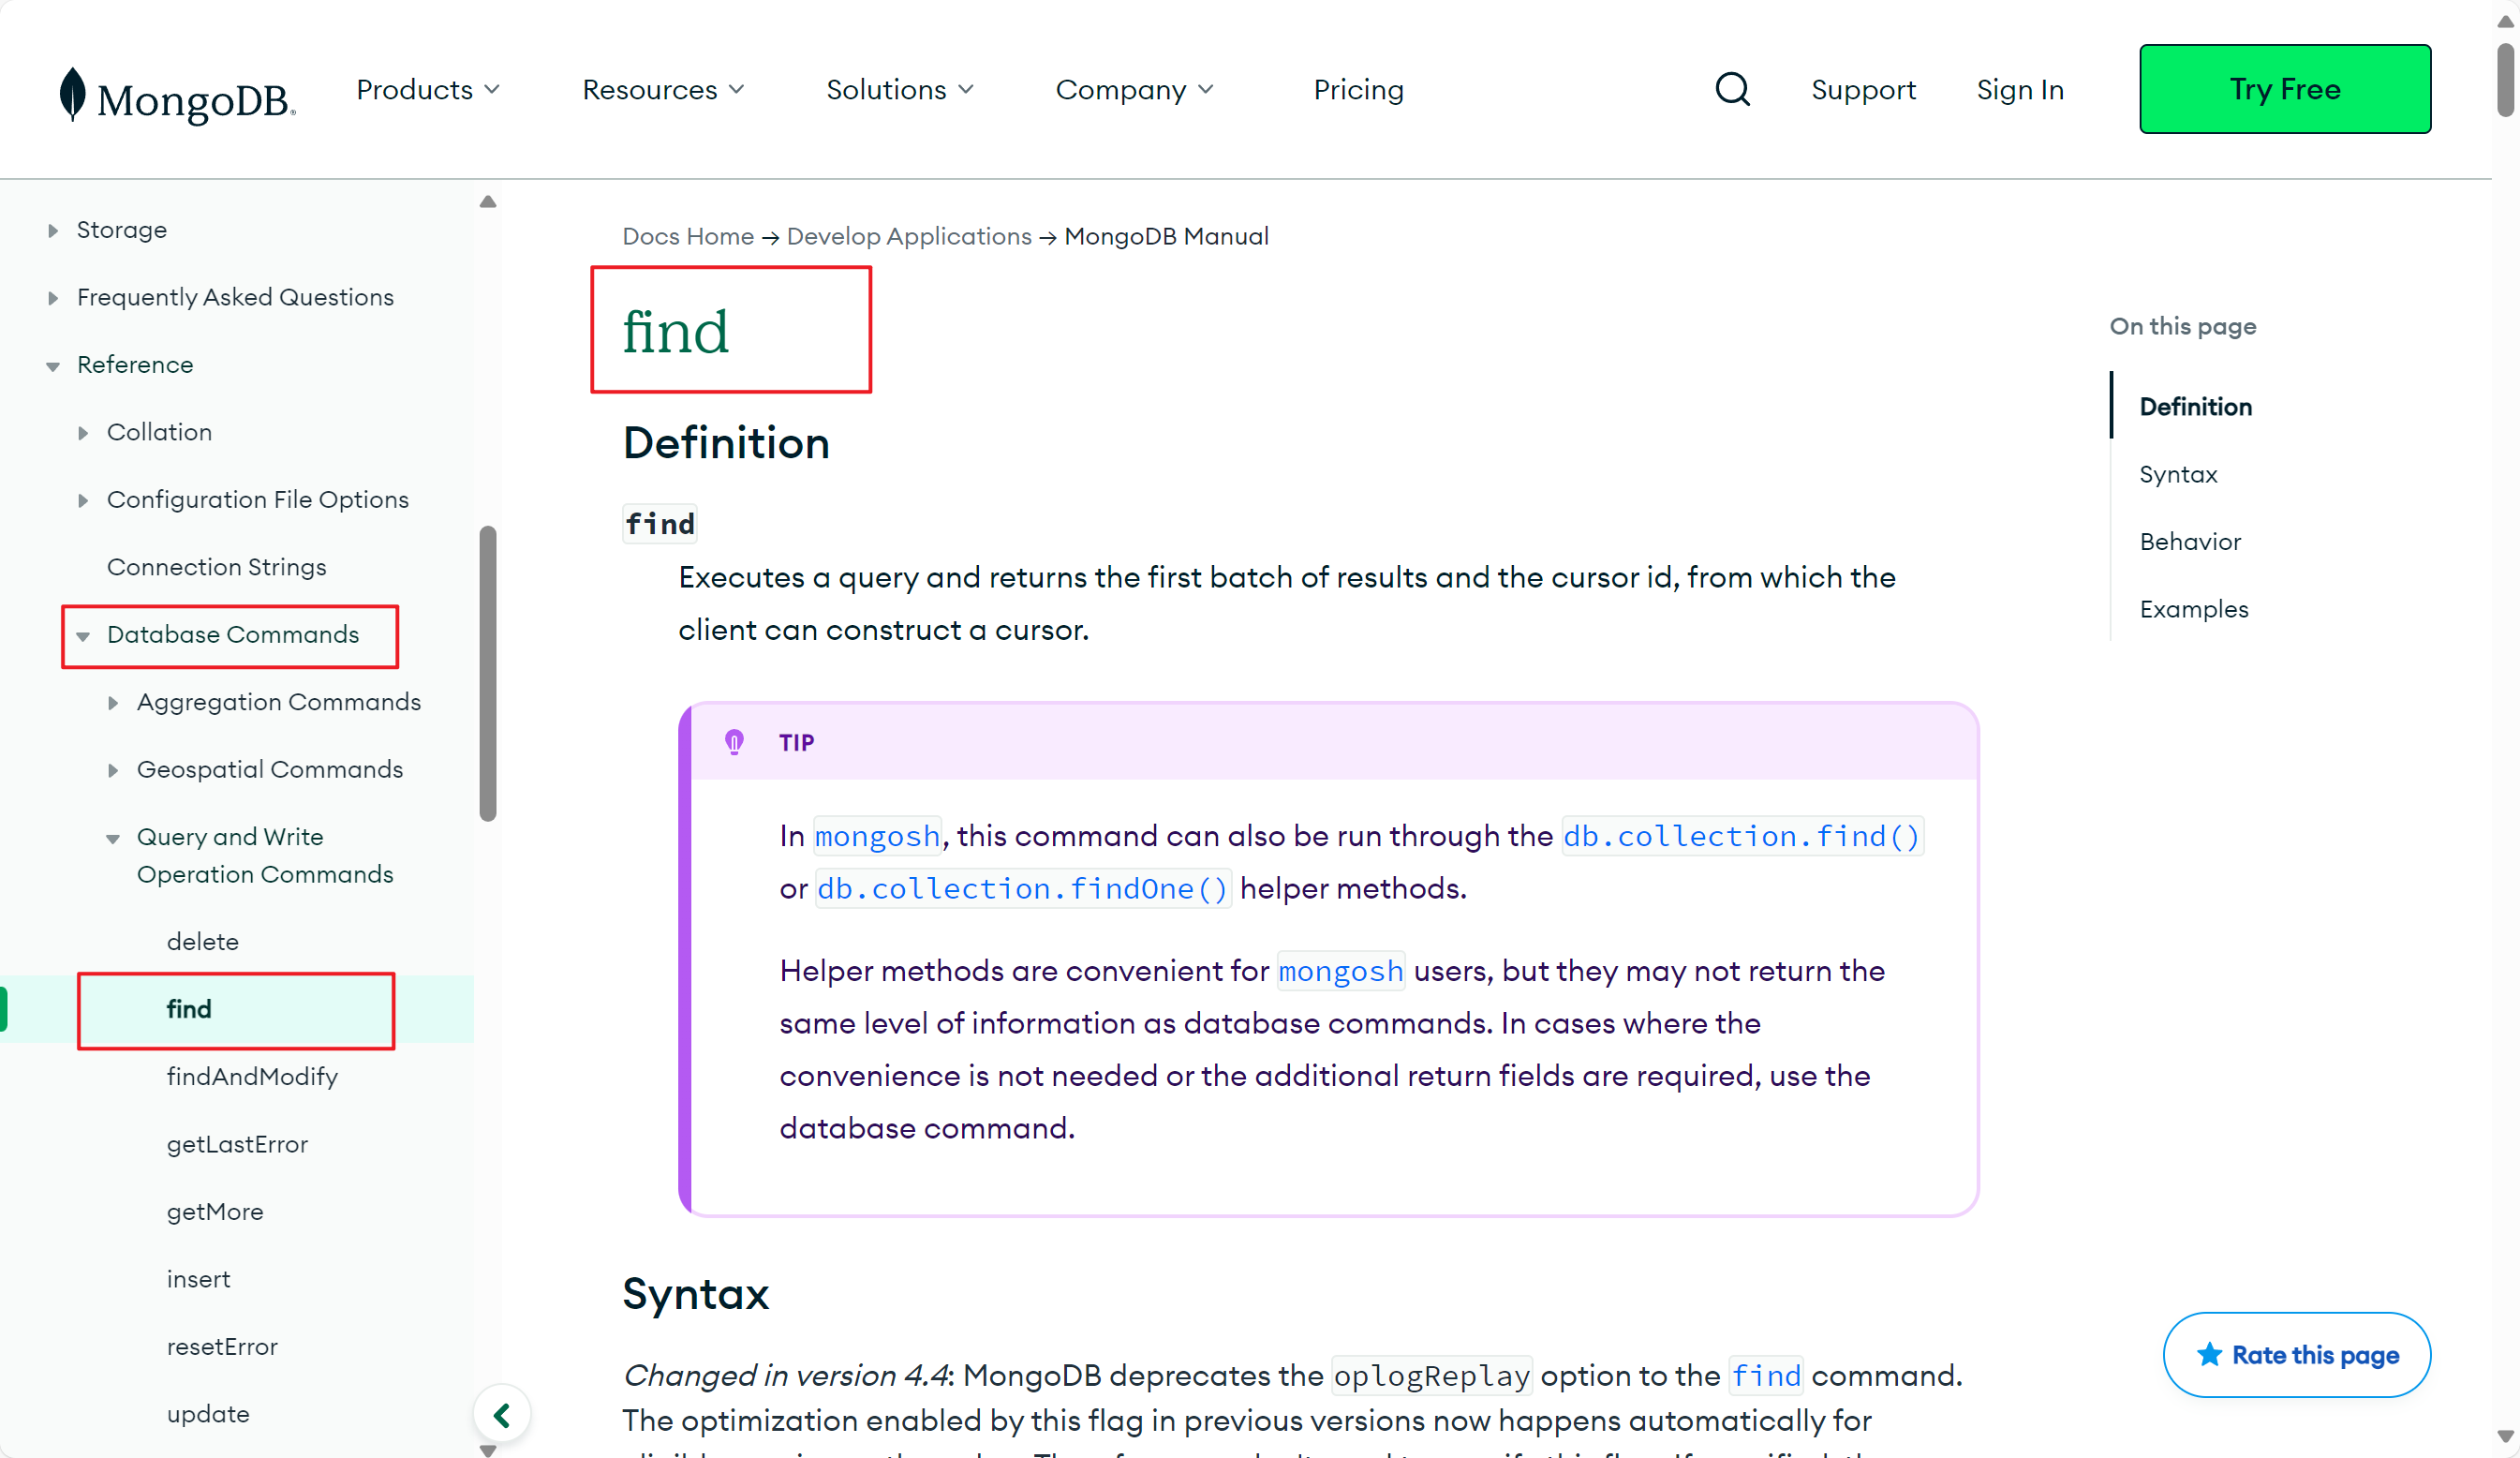Click the Try Free button
This screenshot has width=2520, height=1458.
(x=2284, y=88)
